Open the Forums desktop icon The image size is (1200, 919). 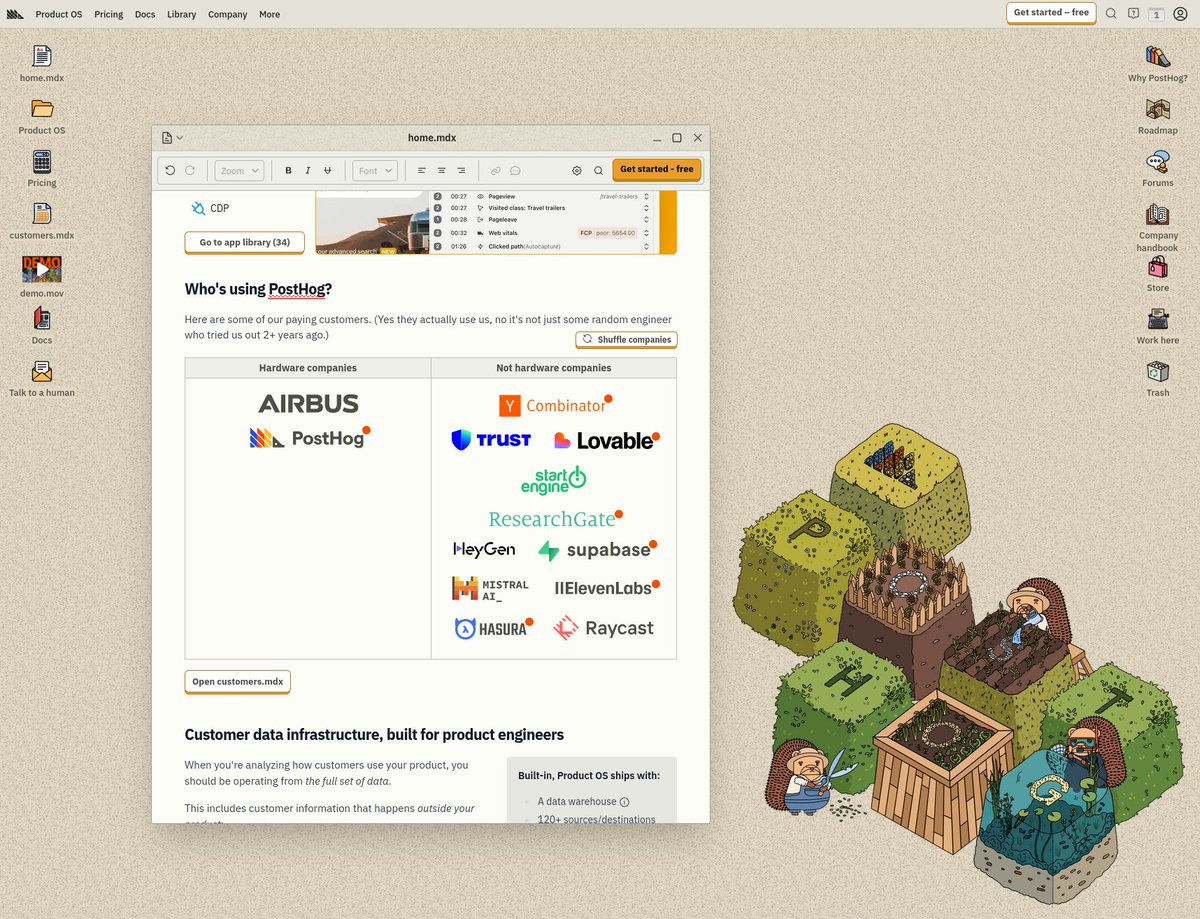pos(1158,168)
